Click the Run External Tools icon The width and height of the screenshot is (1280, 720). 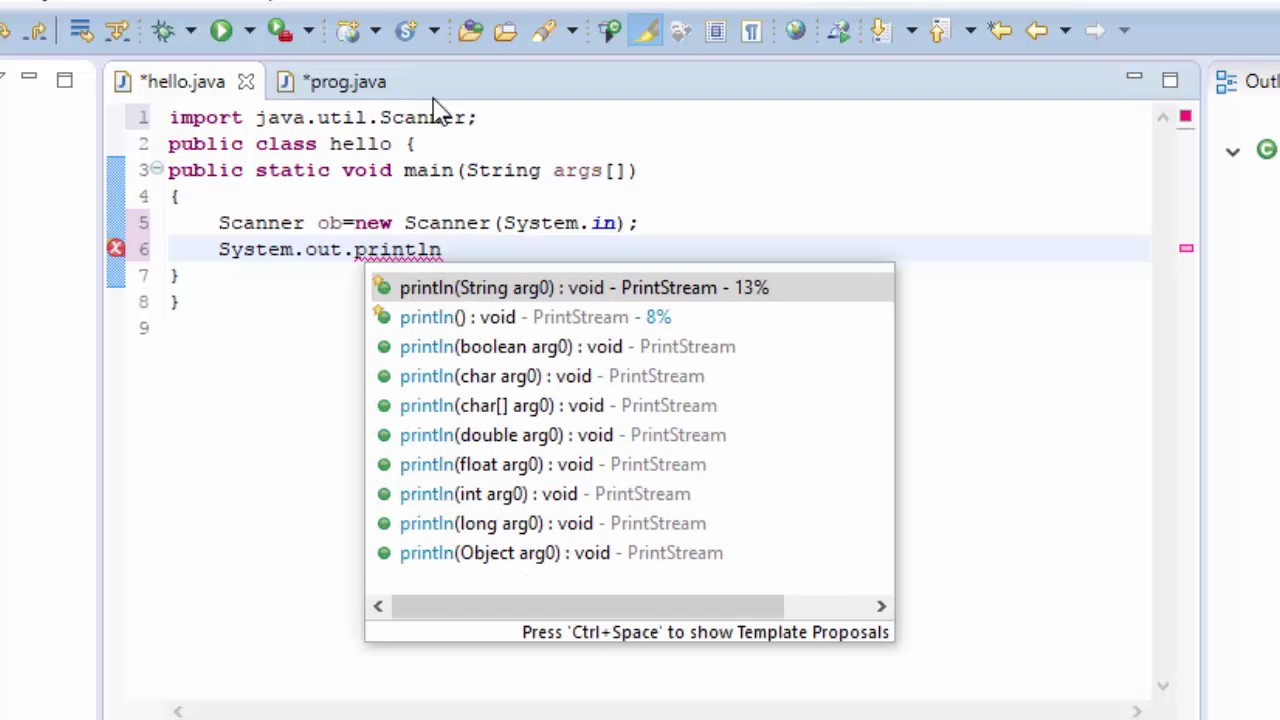click(x=281, y=31)
